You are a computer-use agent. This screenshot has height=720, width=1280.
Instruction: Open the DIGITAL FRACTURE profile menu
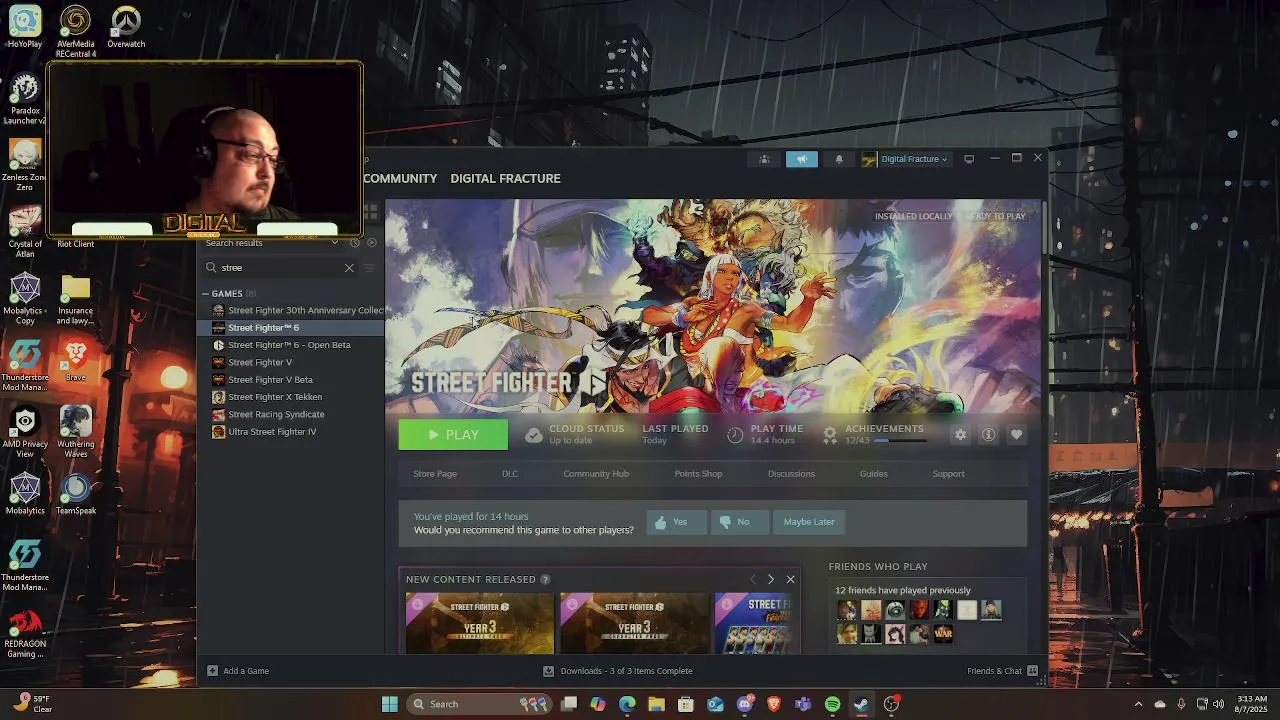coord(505,178)
